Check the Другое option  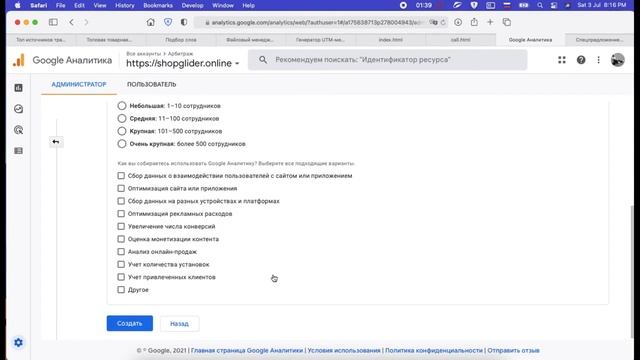click(121, 289)
